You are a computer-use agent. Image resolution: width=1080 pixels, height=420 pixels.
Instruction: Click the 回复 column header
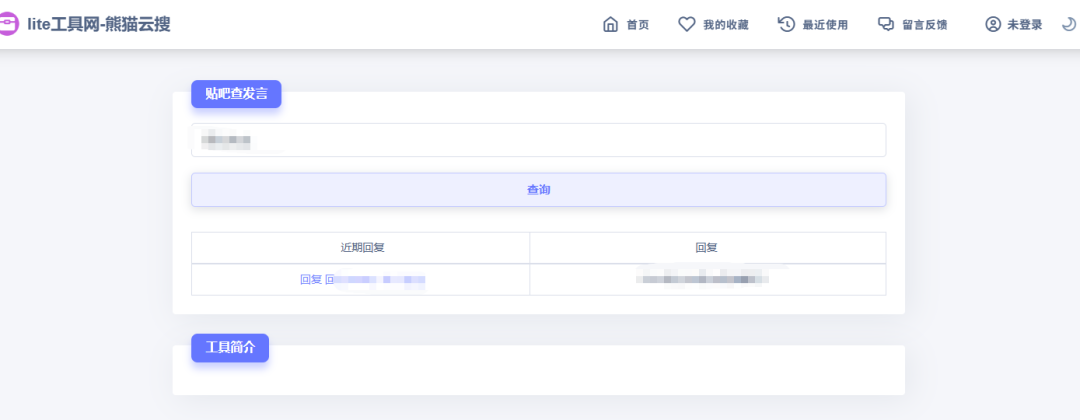click(x=707, y=247)
